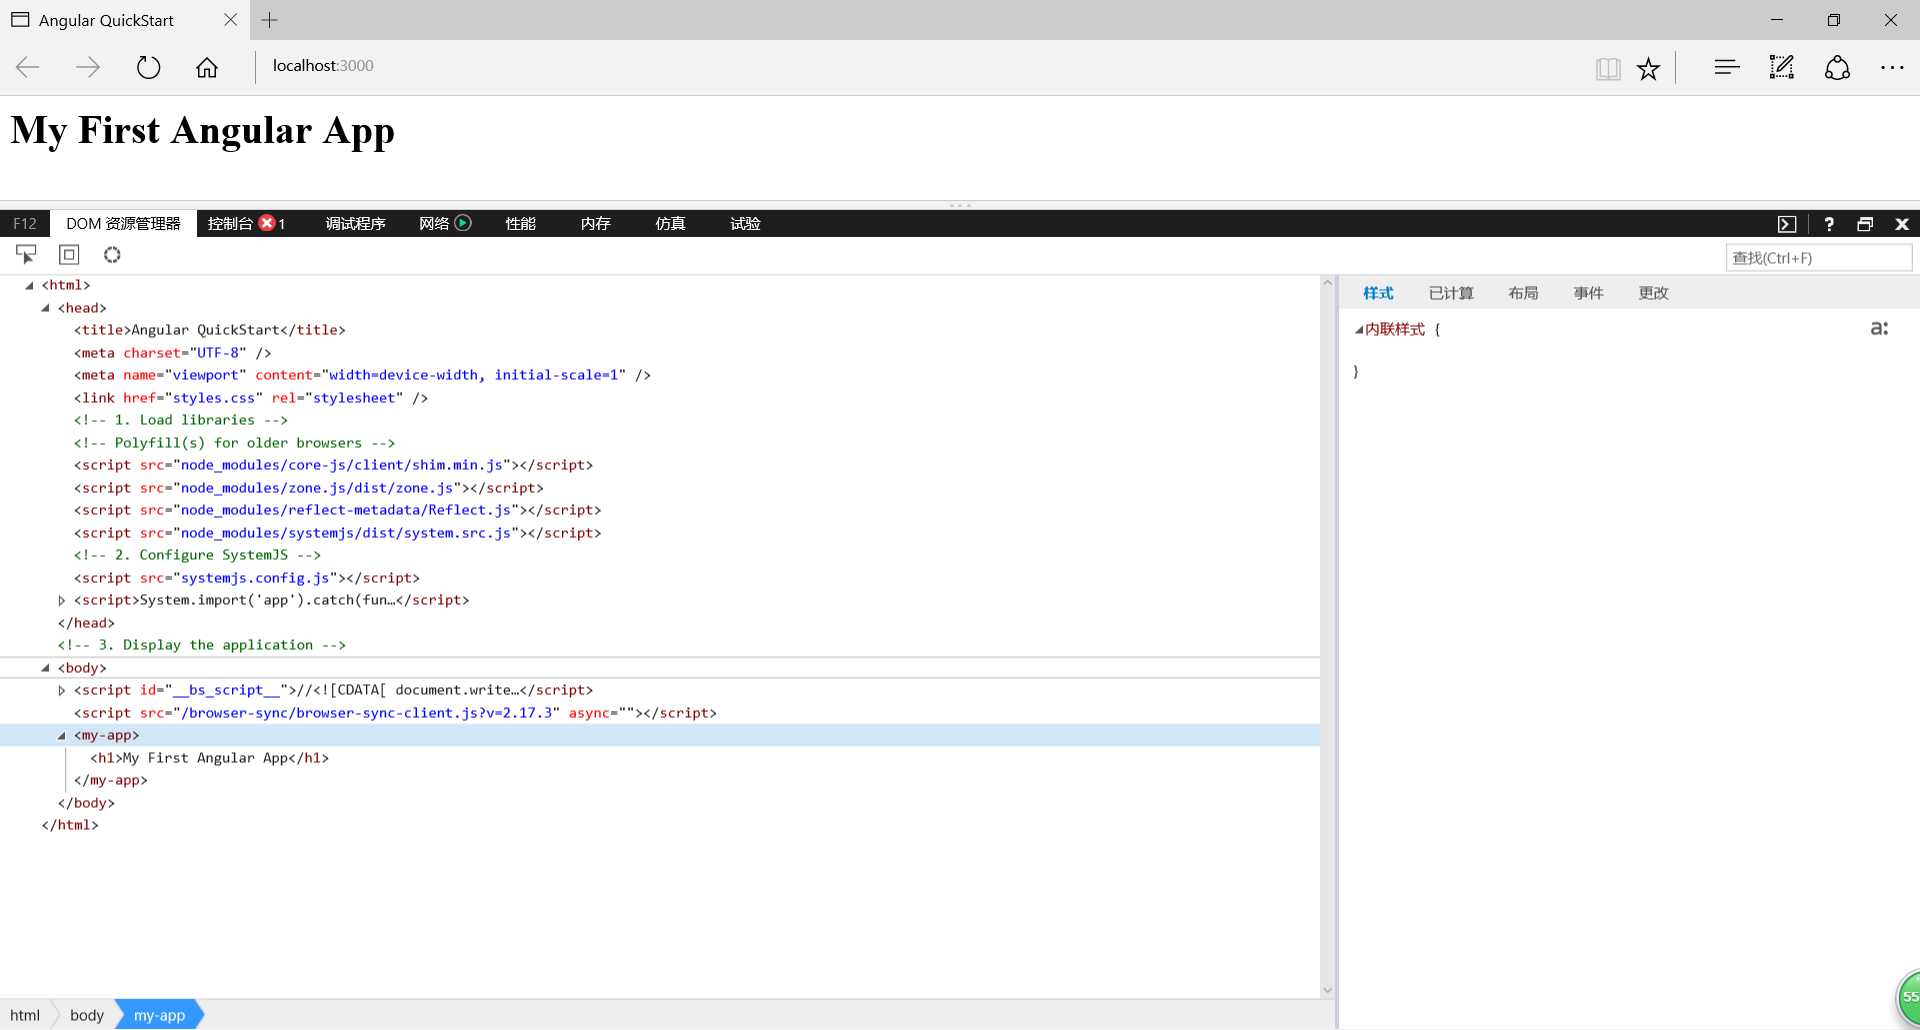Open the 内存 tab

[x=595, y=224]
